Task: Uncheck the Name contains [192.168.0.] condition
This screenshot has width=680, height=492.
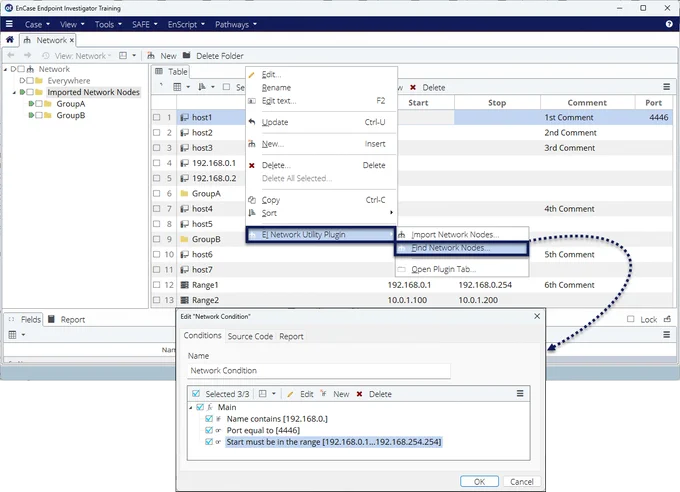Action: (209, 419)
